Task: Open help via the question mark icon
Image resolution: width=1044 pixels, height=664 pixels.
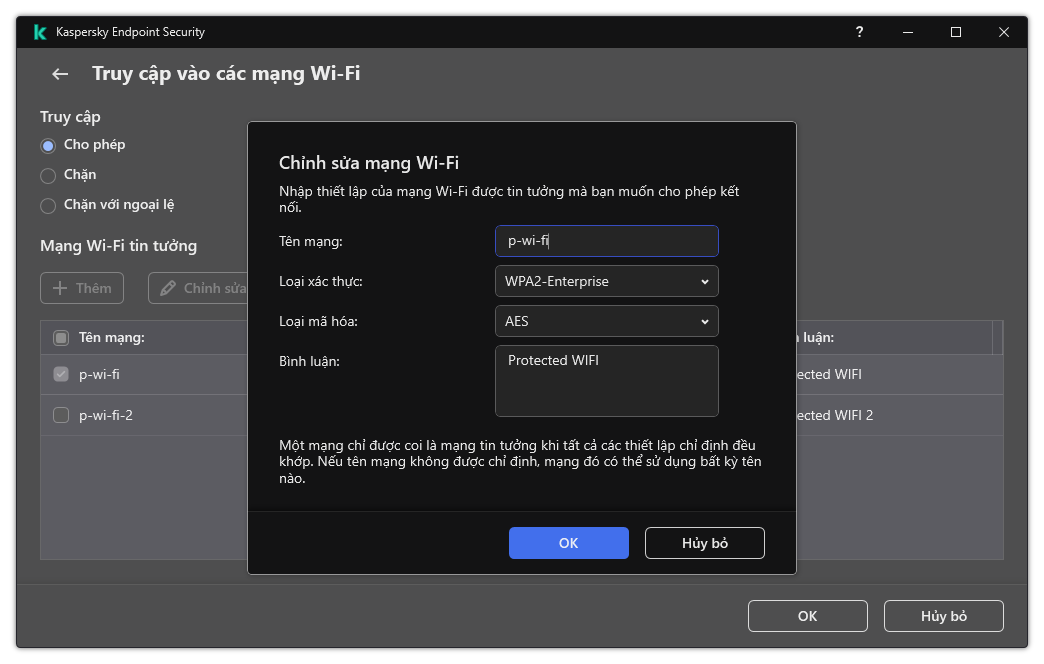Action: click(859, 32)
